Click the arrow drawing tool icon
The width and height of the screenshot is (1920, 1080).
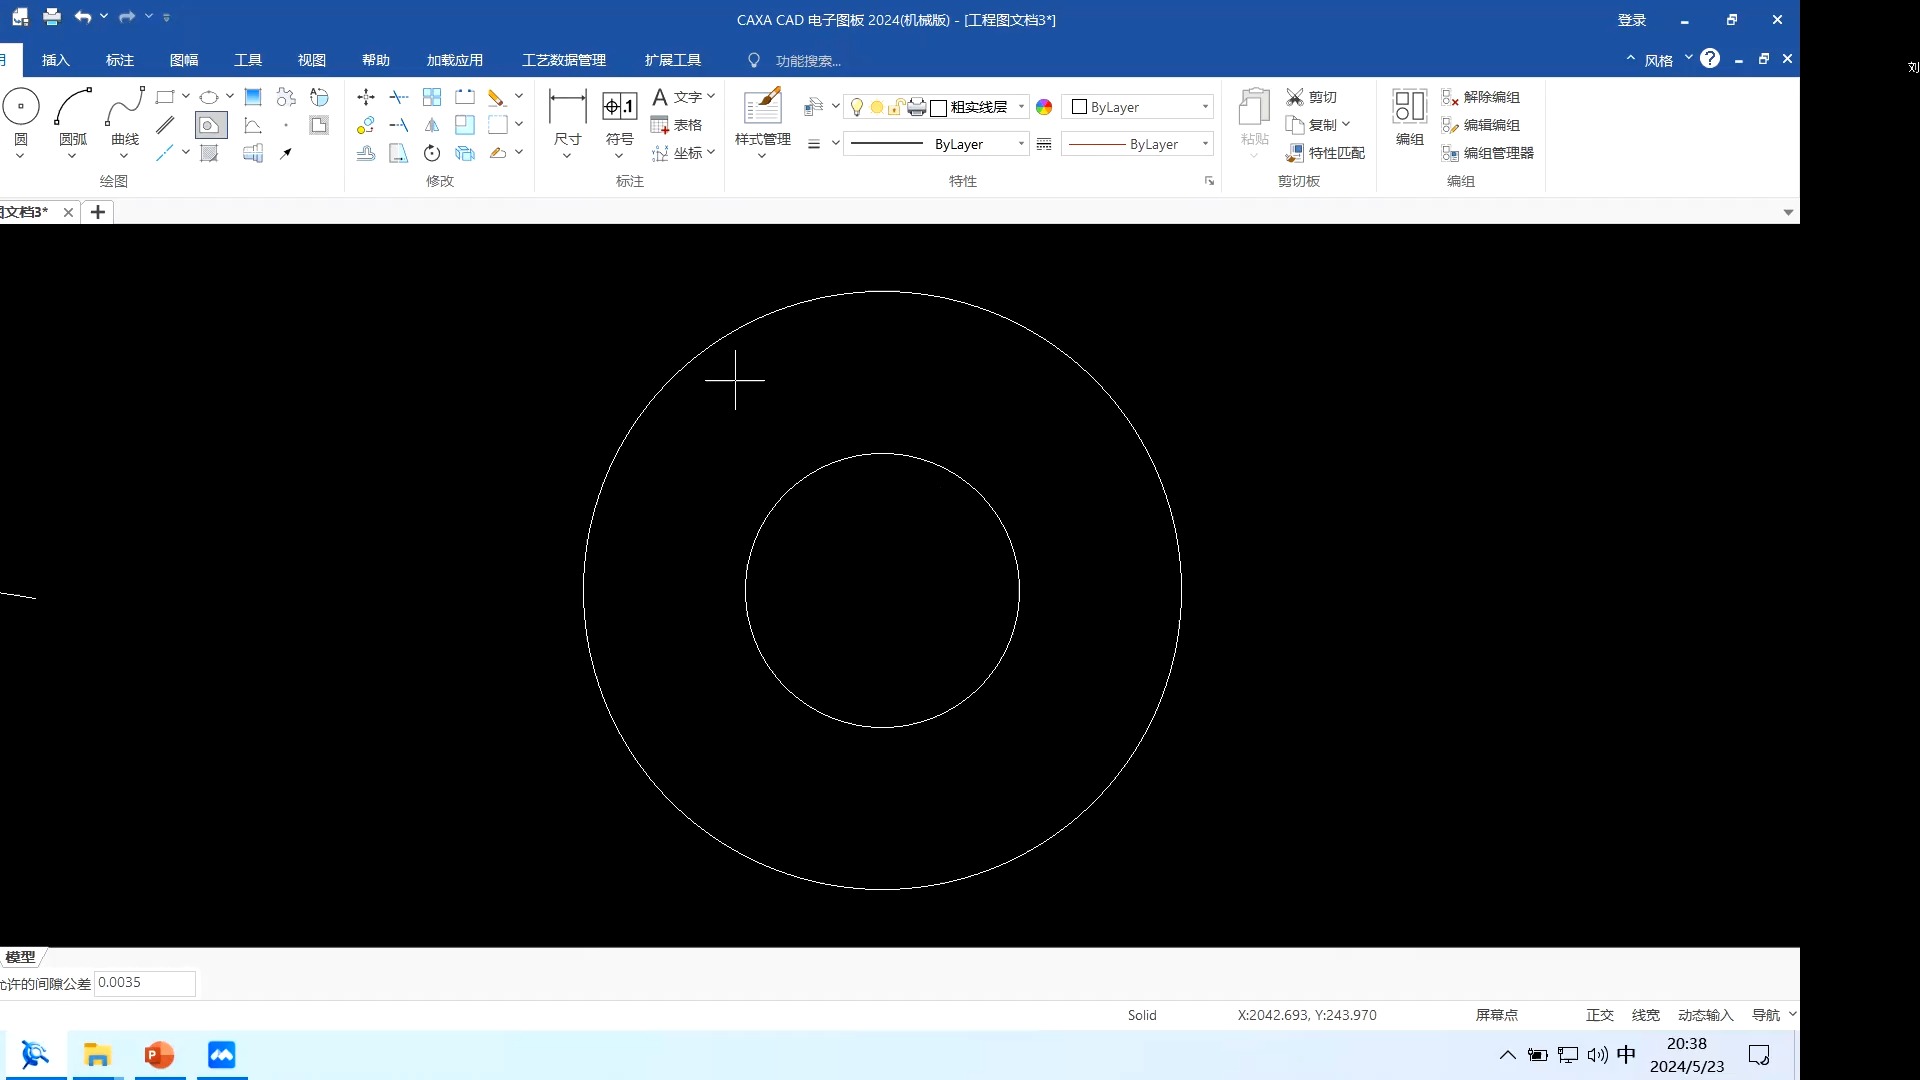coord(286,153)
